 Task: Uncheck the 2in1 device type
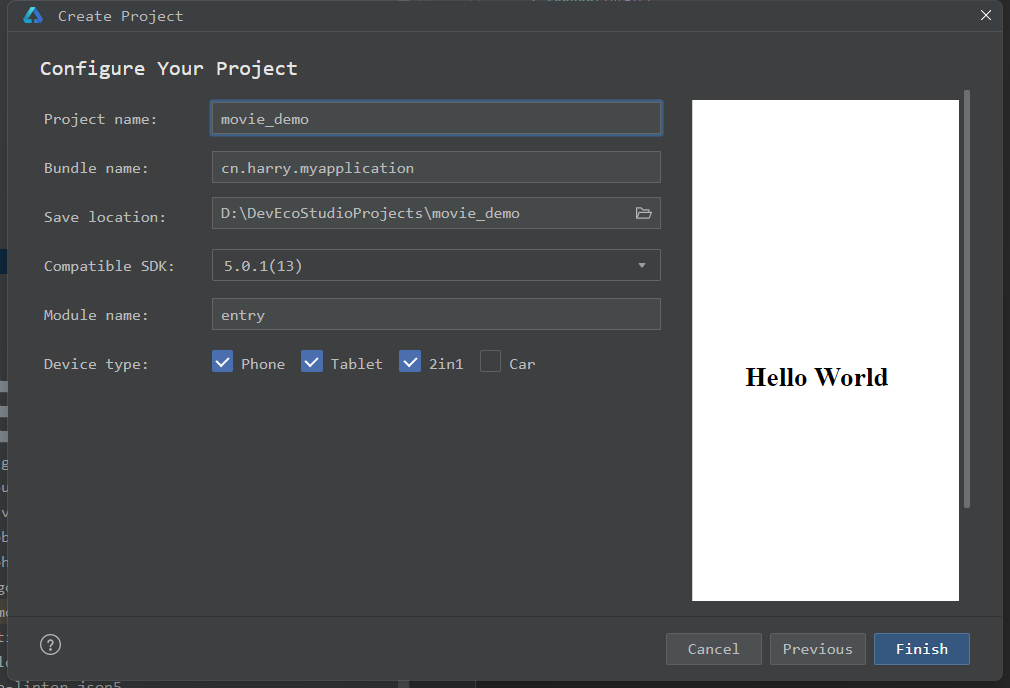(410, 362)
